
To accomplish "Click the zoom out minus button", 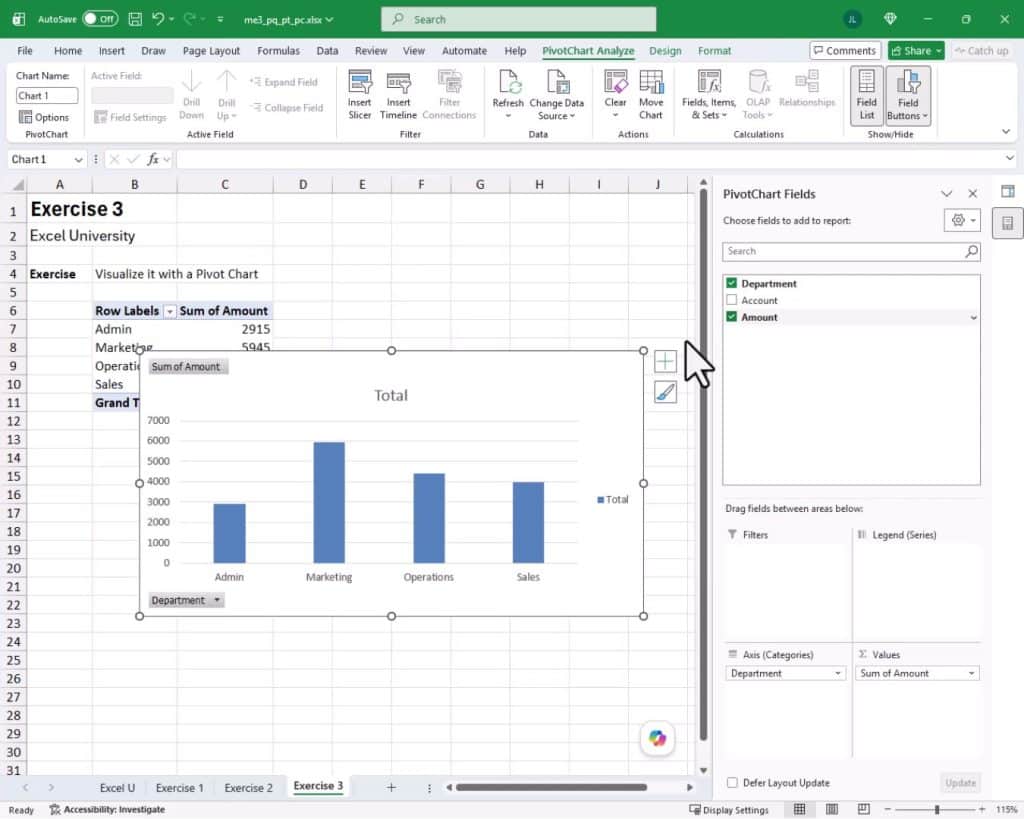I will (x=888, y=809).
